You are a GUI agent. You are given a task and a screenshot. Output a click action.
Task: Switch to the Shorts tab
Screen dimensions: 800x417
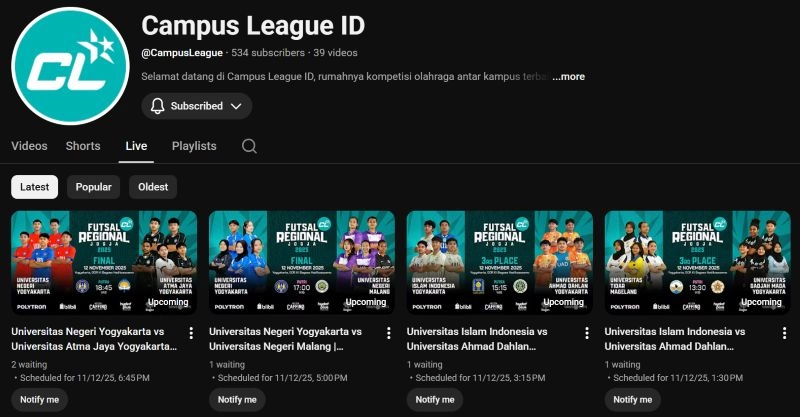(x=83, y=146)
